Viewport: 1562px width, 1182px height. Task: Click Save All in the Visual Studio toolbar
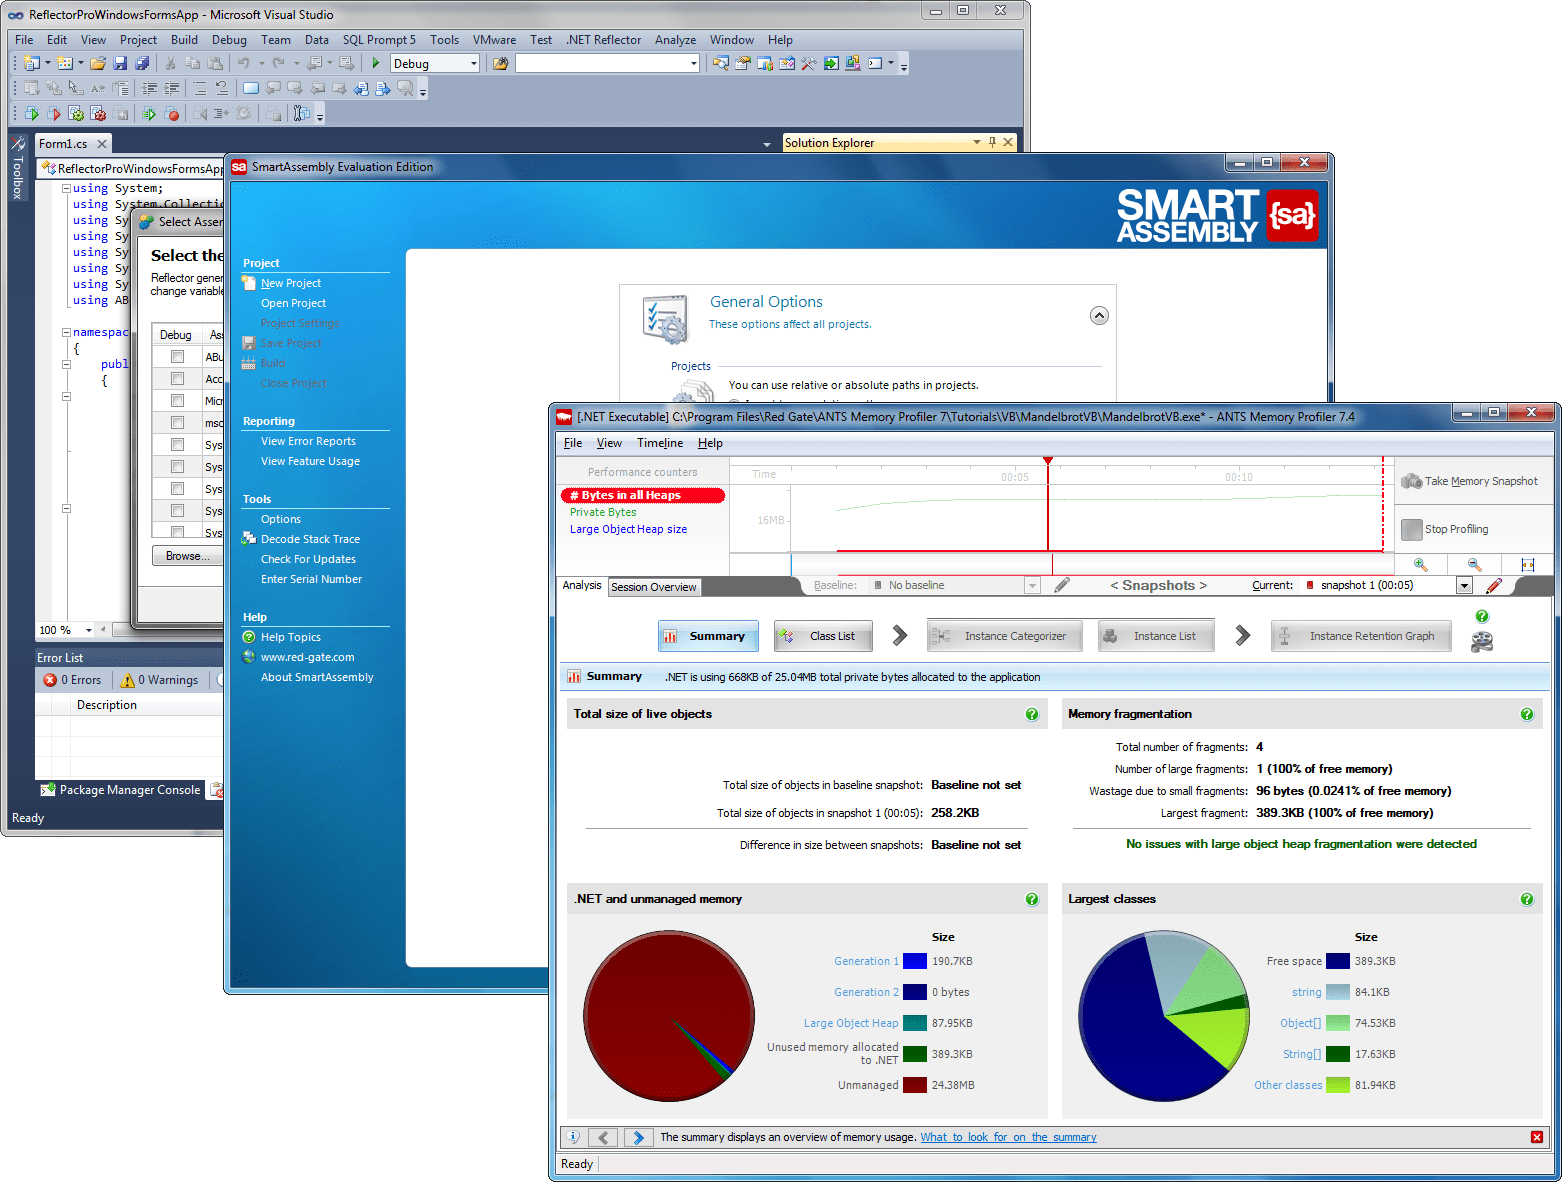tap(143, 62)
